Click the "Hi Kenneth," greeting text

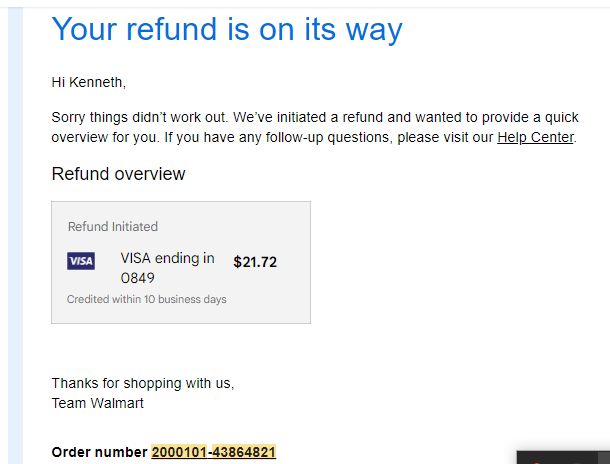click(x=89, y=82)
